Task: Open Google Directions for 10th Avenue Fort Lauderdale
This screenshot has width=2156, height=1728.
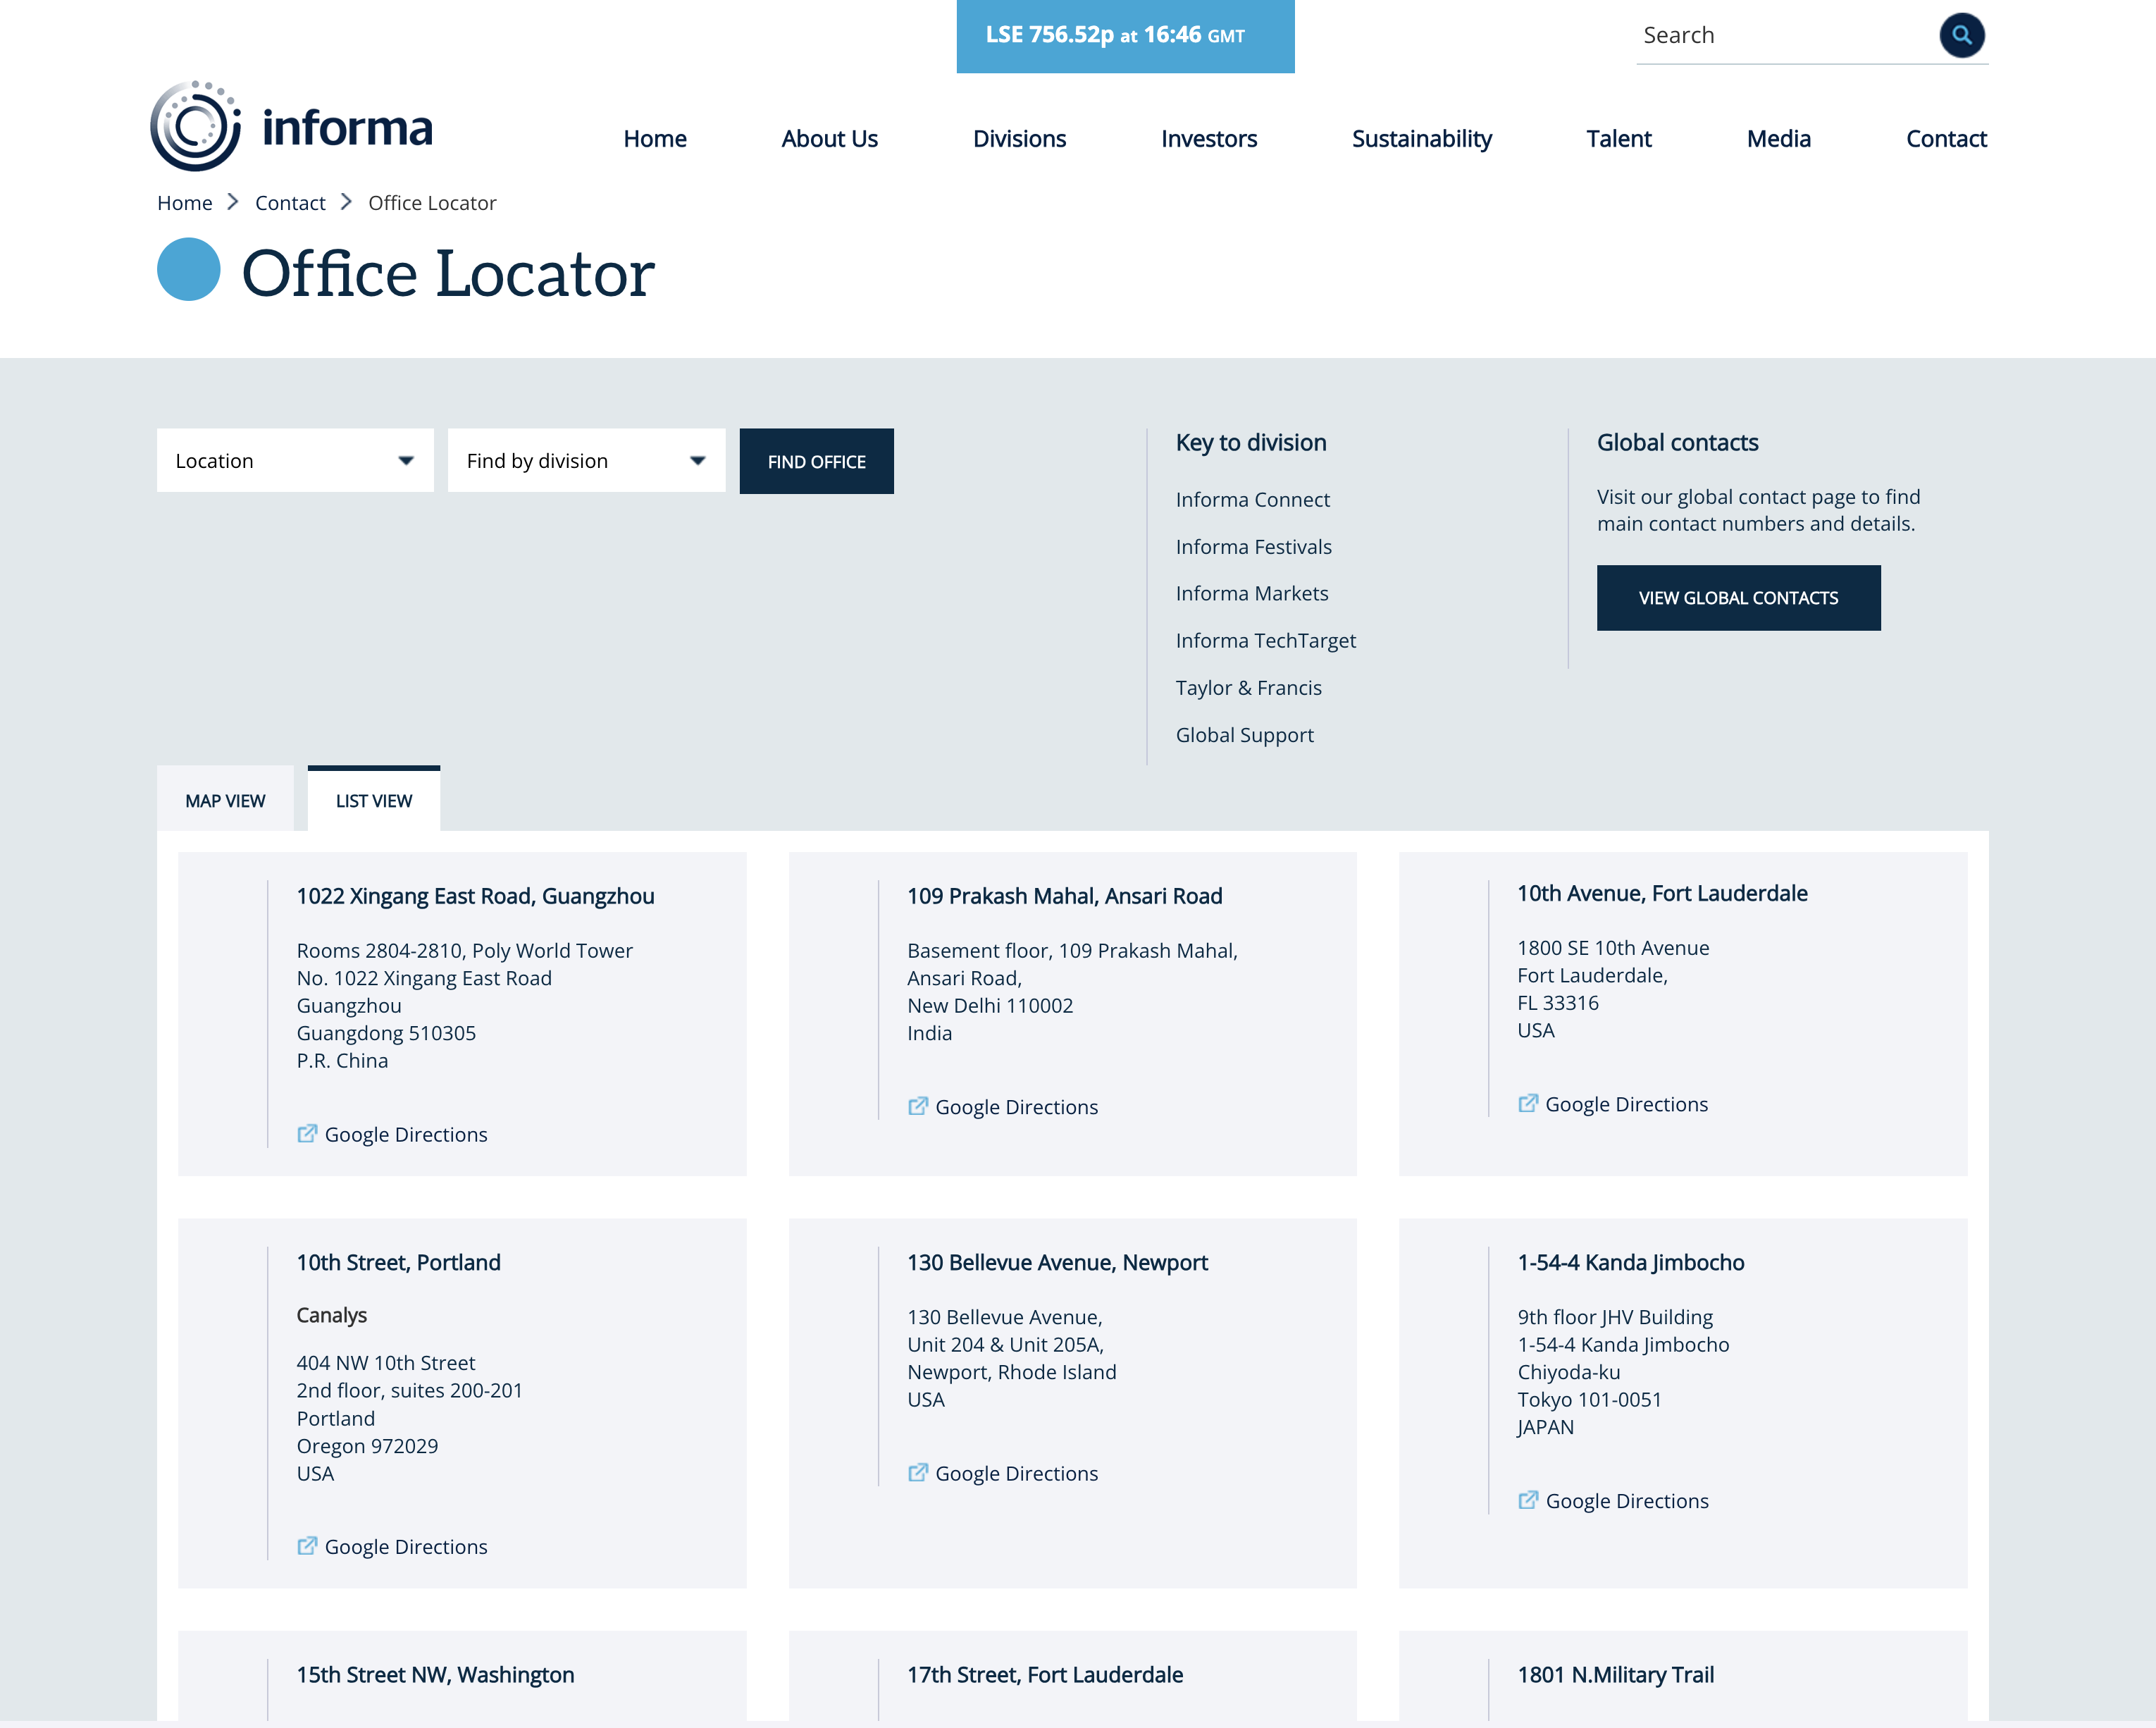Action: 1626,1104
